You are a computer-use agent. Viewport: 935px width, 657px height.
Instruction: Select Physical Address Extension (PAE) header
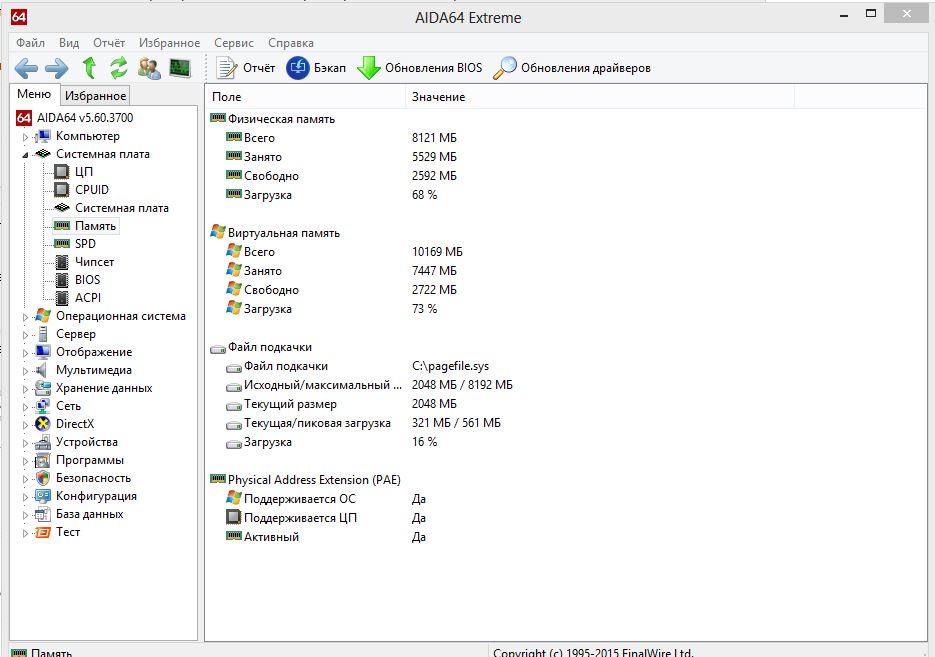[x=314, y=479]
